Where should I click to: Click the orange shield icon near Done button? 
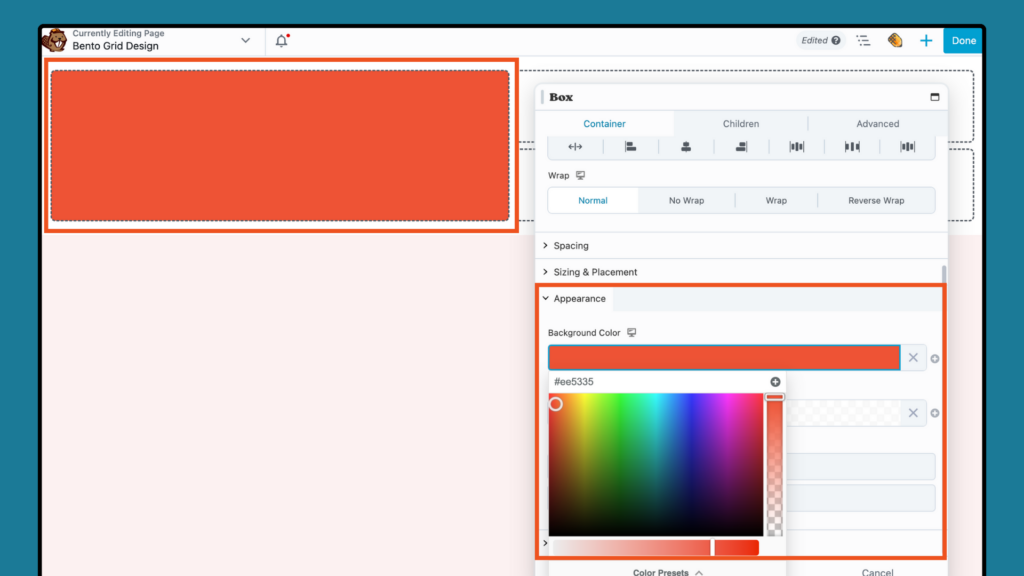pos(895,40)
